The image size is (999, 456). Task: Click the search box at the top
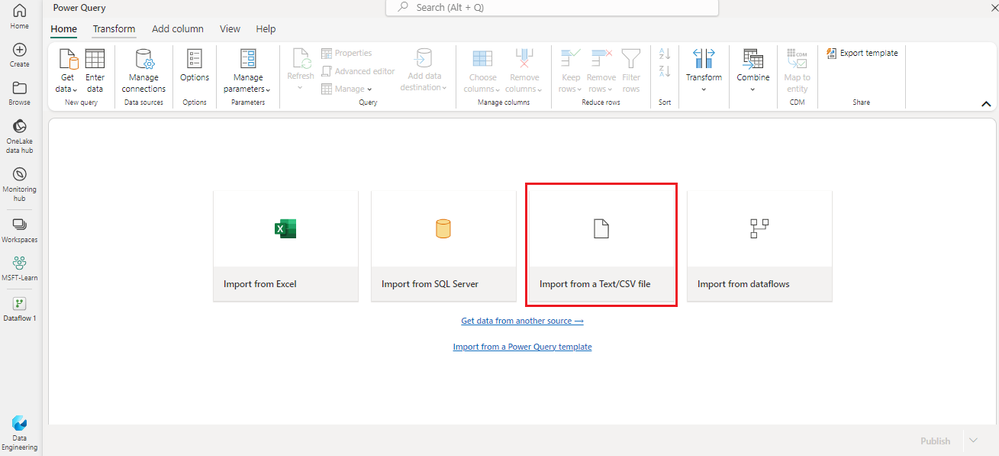pos(552,8)
